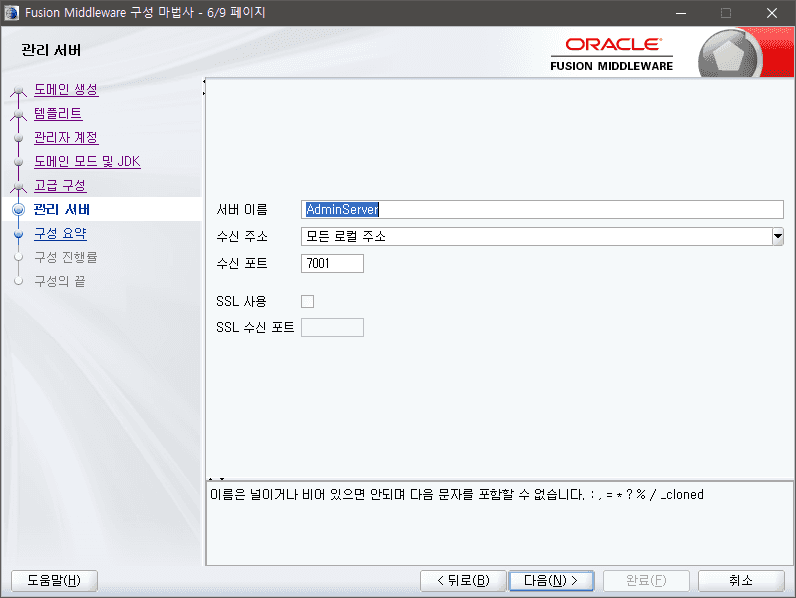Enable the SSL 사용 checkbox
Screen dimensions: 796x598
[308, 302]
